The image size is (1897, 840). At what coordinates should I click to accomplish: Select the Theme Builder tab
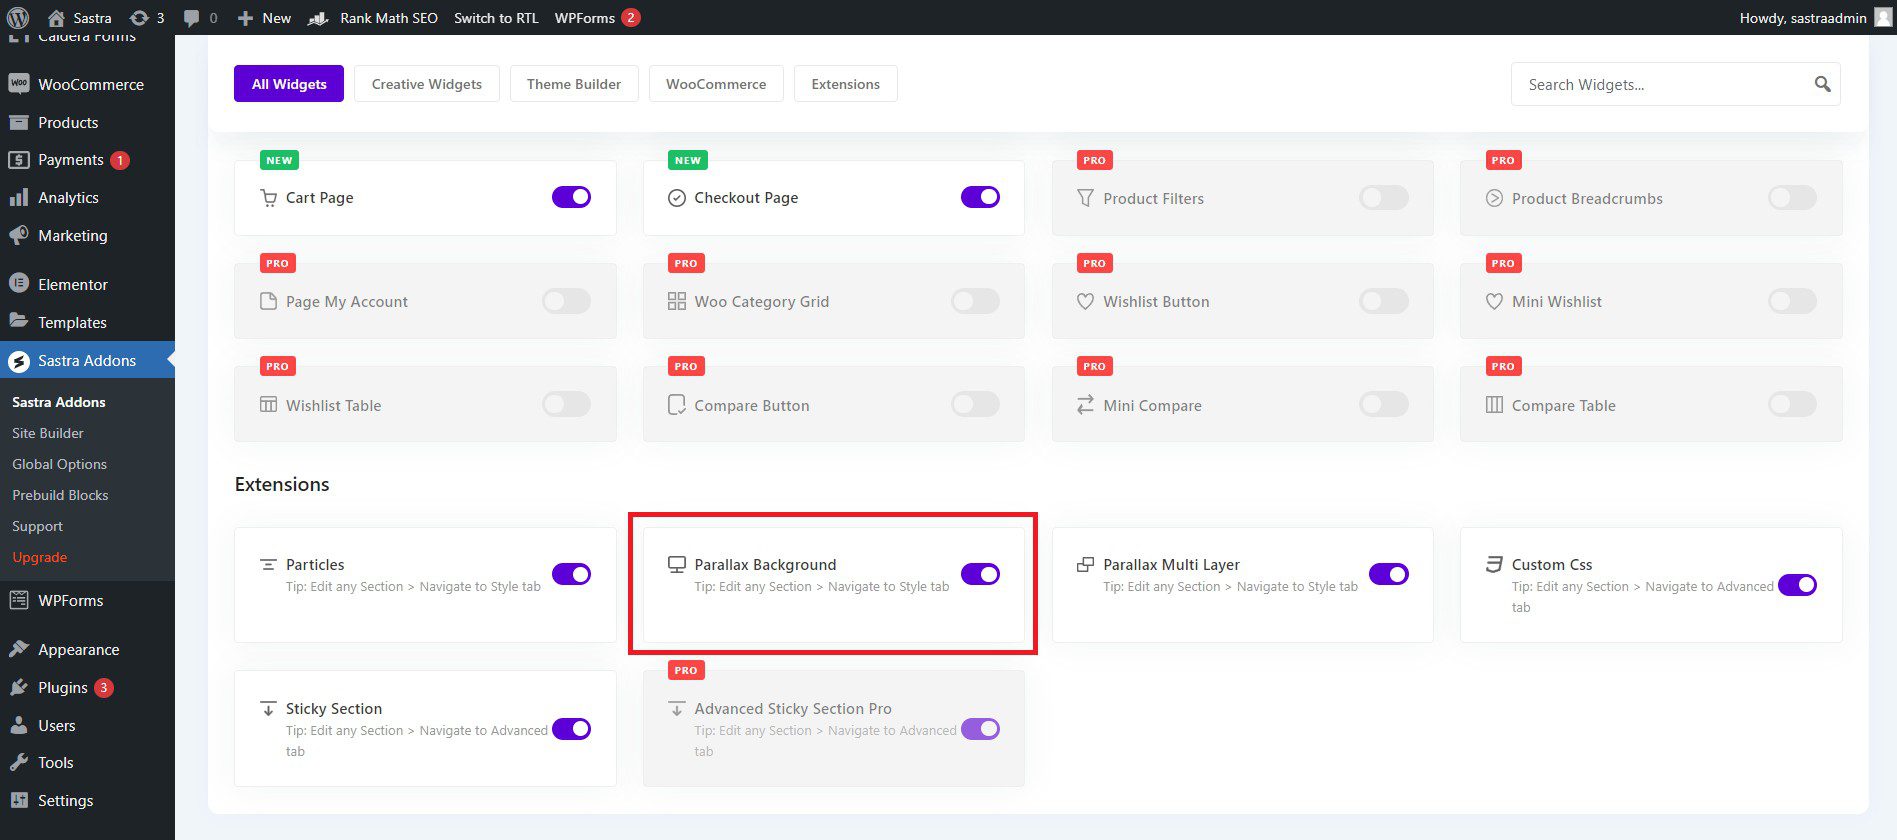(574, 84)
